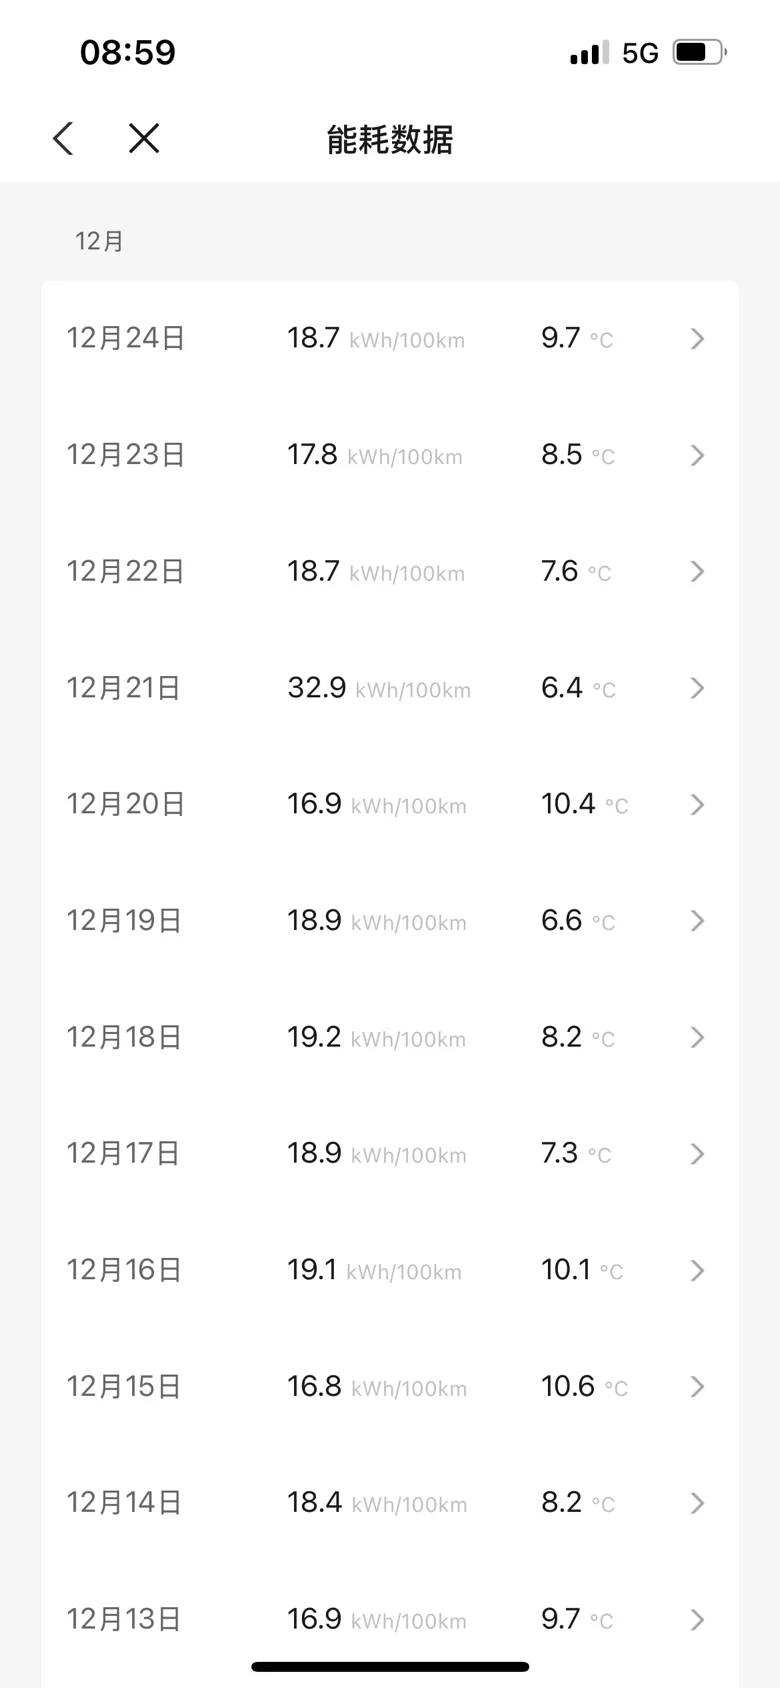Tap the 32.9 kWh/100km consumption value
This screenshot has width=780, height=1688.
(378, 688)
